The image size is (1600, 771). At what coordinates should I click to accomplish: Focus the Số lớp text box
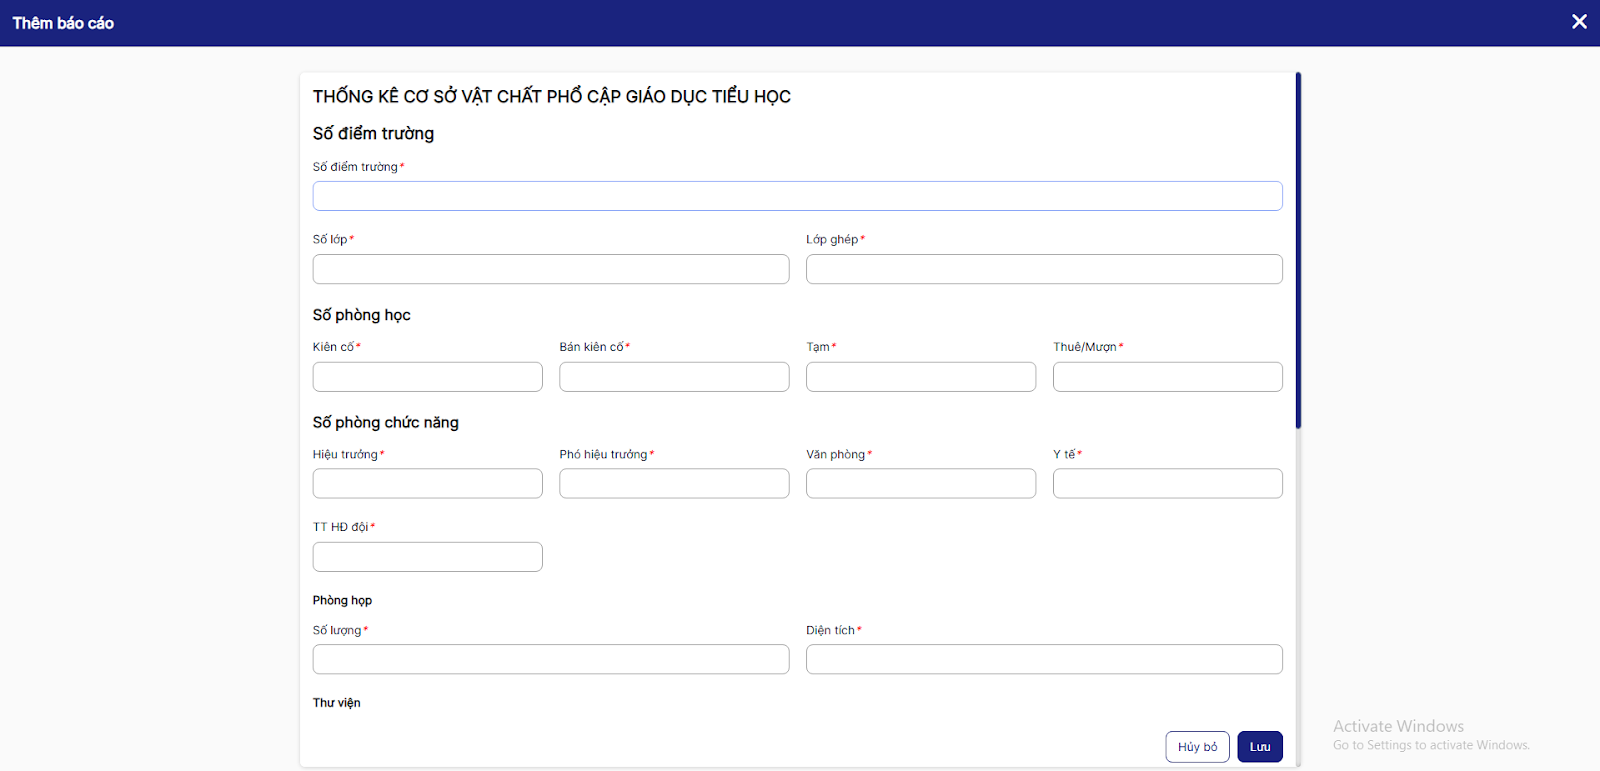click(x=550, y=269)
